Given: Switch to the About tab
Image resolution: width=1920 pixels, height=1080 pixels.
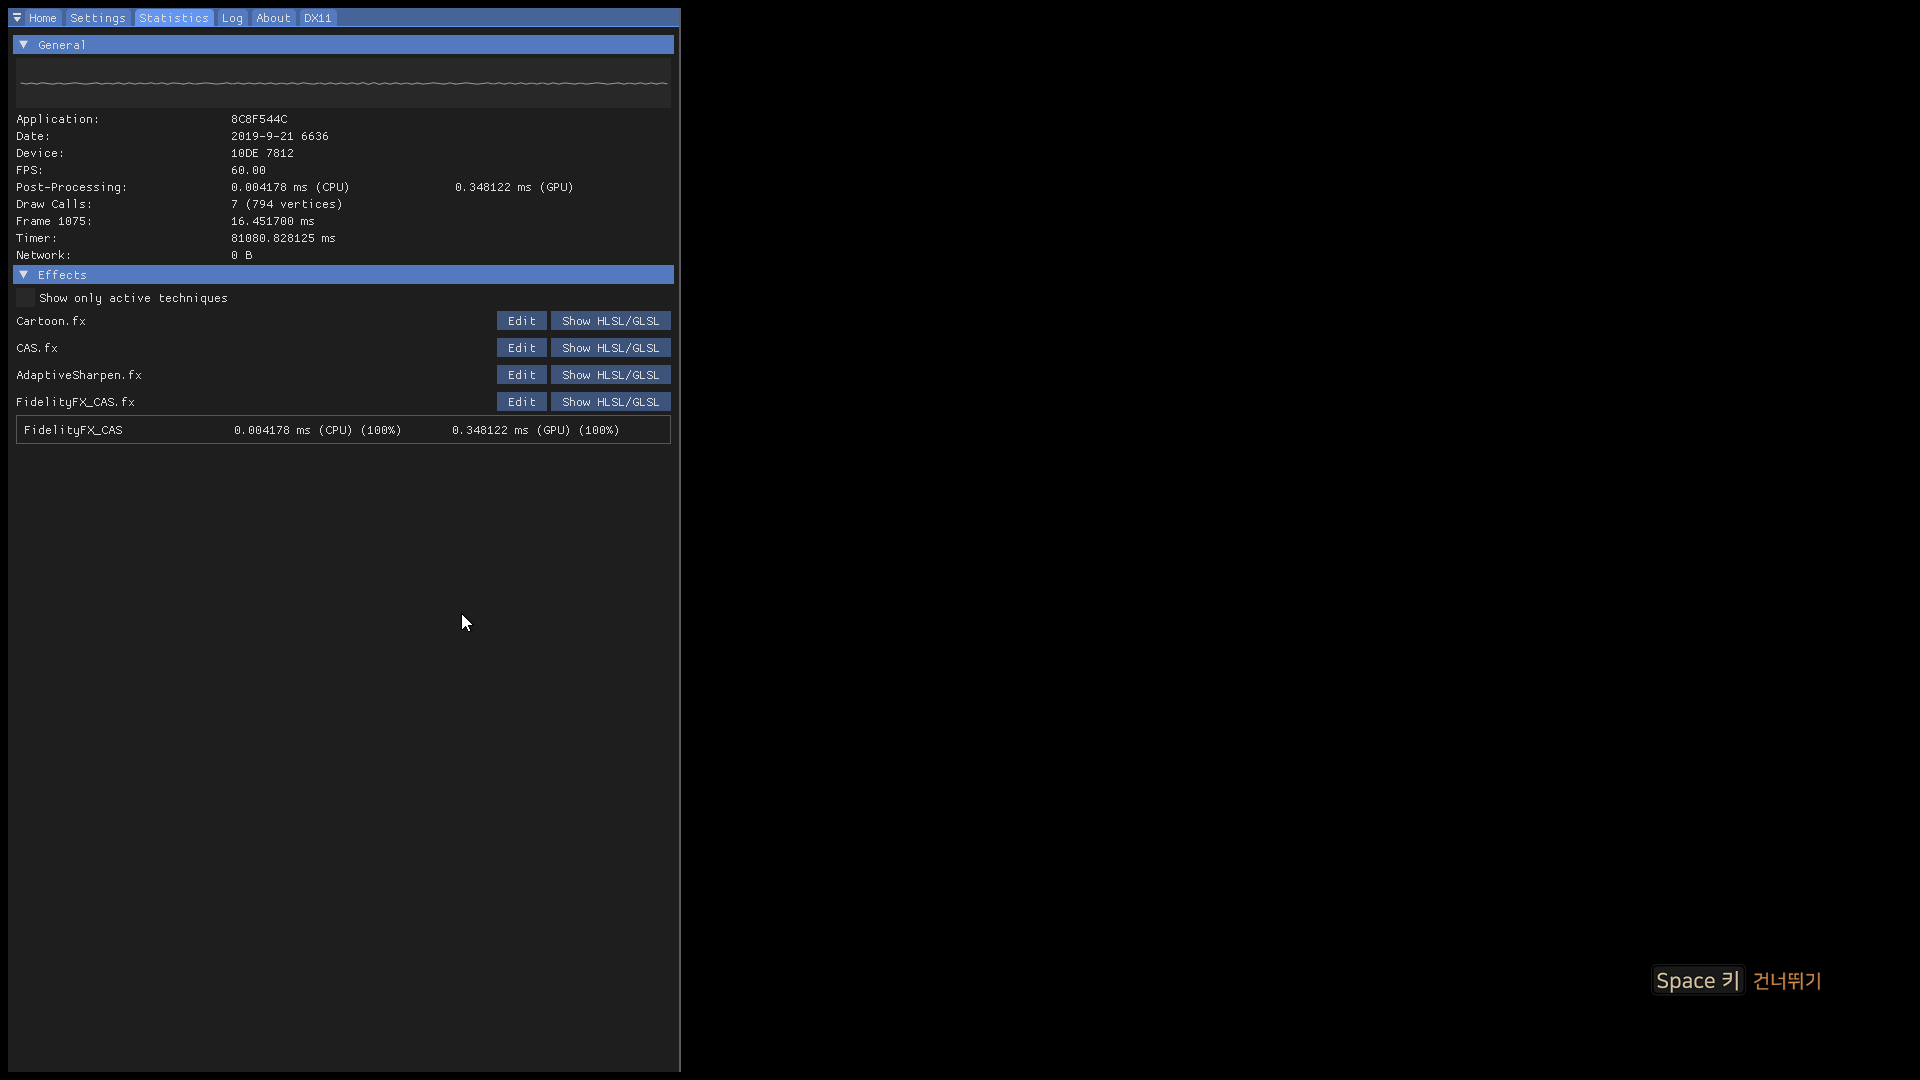Looking at the screenshot, I should (x=273, y=18).
